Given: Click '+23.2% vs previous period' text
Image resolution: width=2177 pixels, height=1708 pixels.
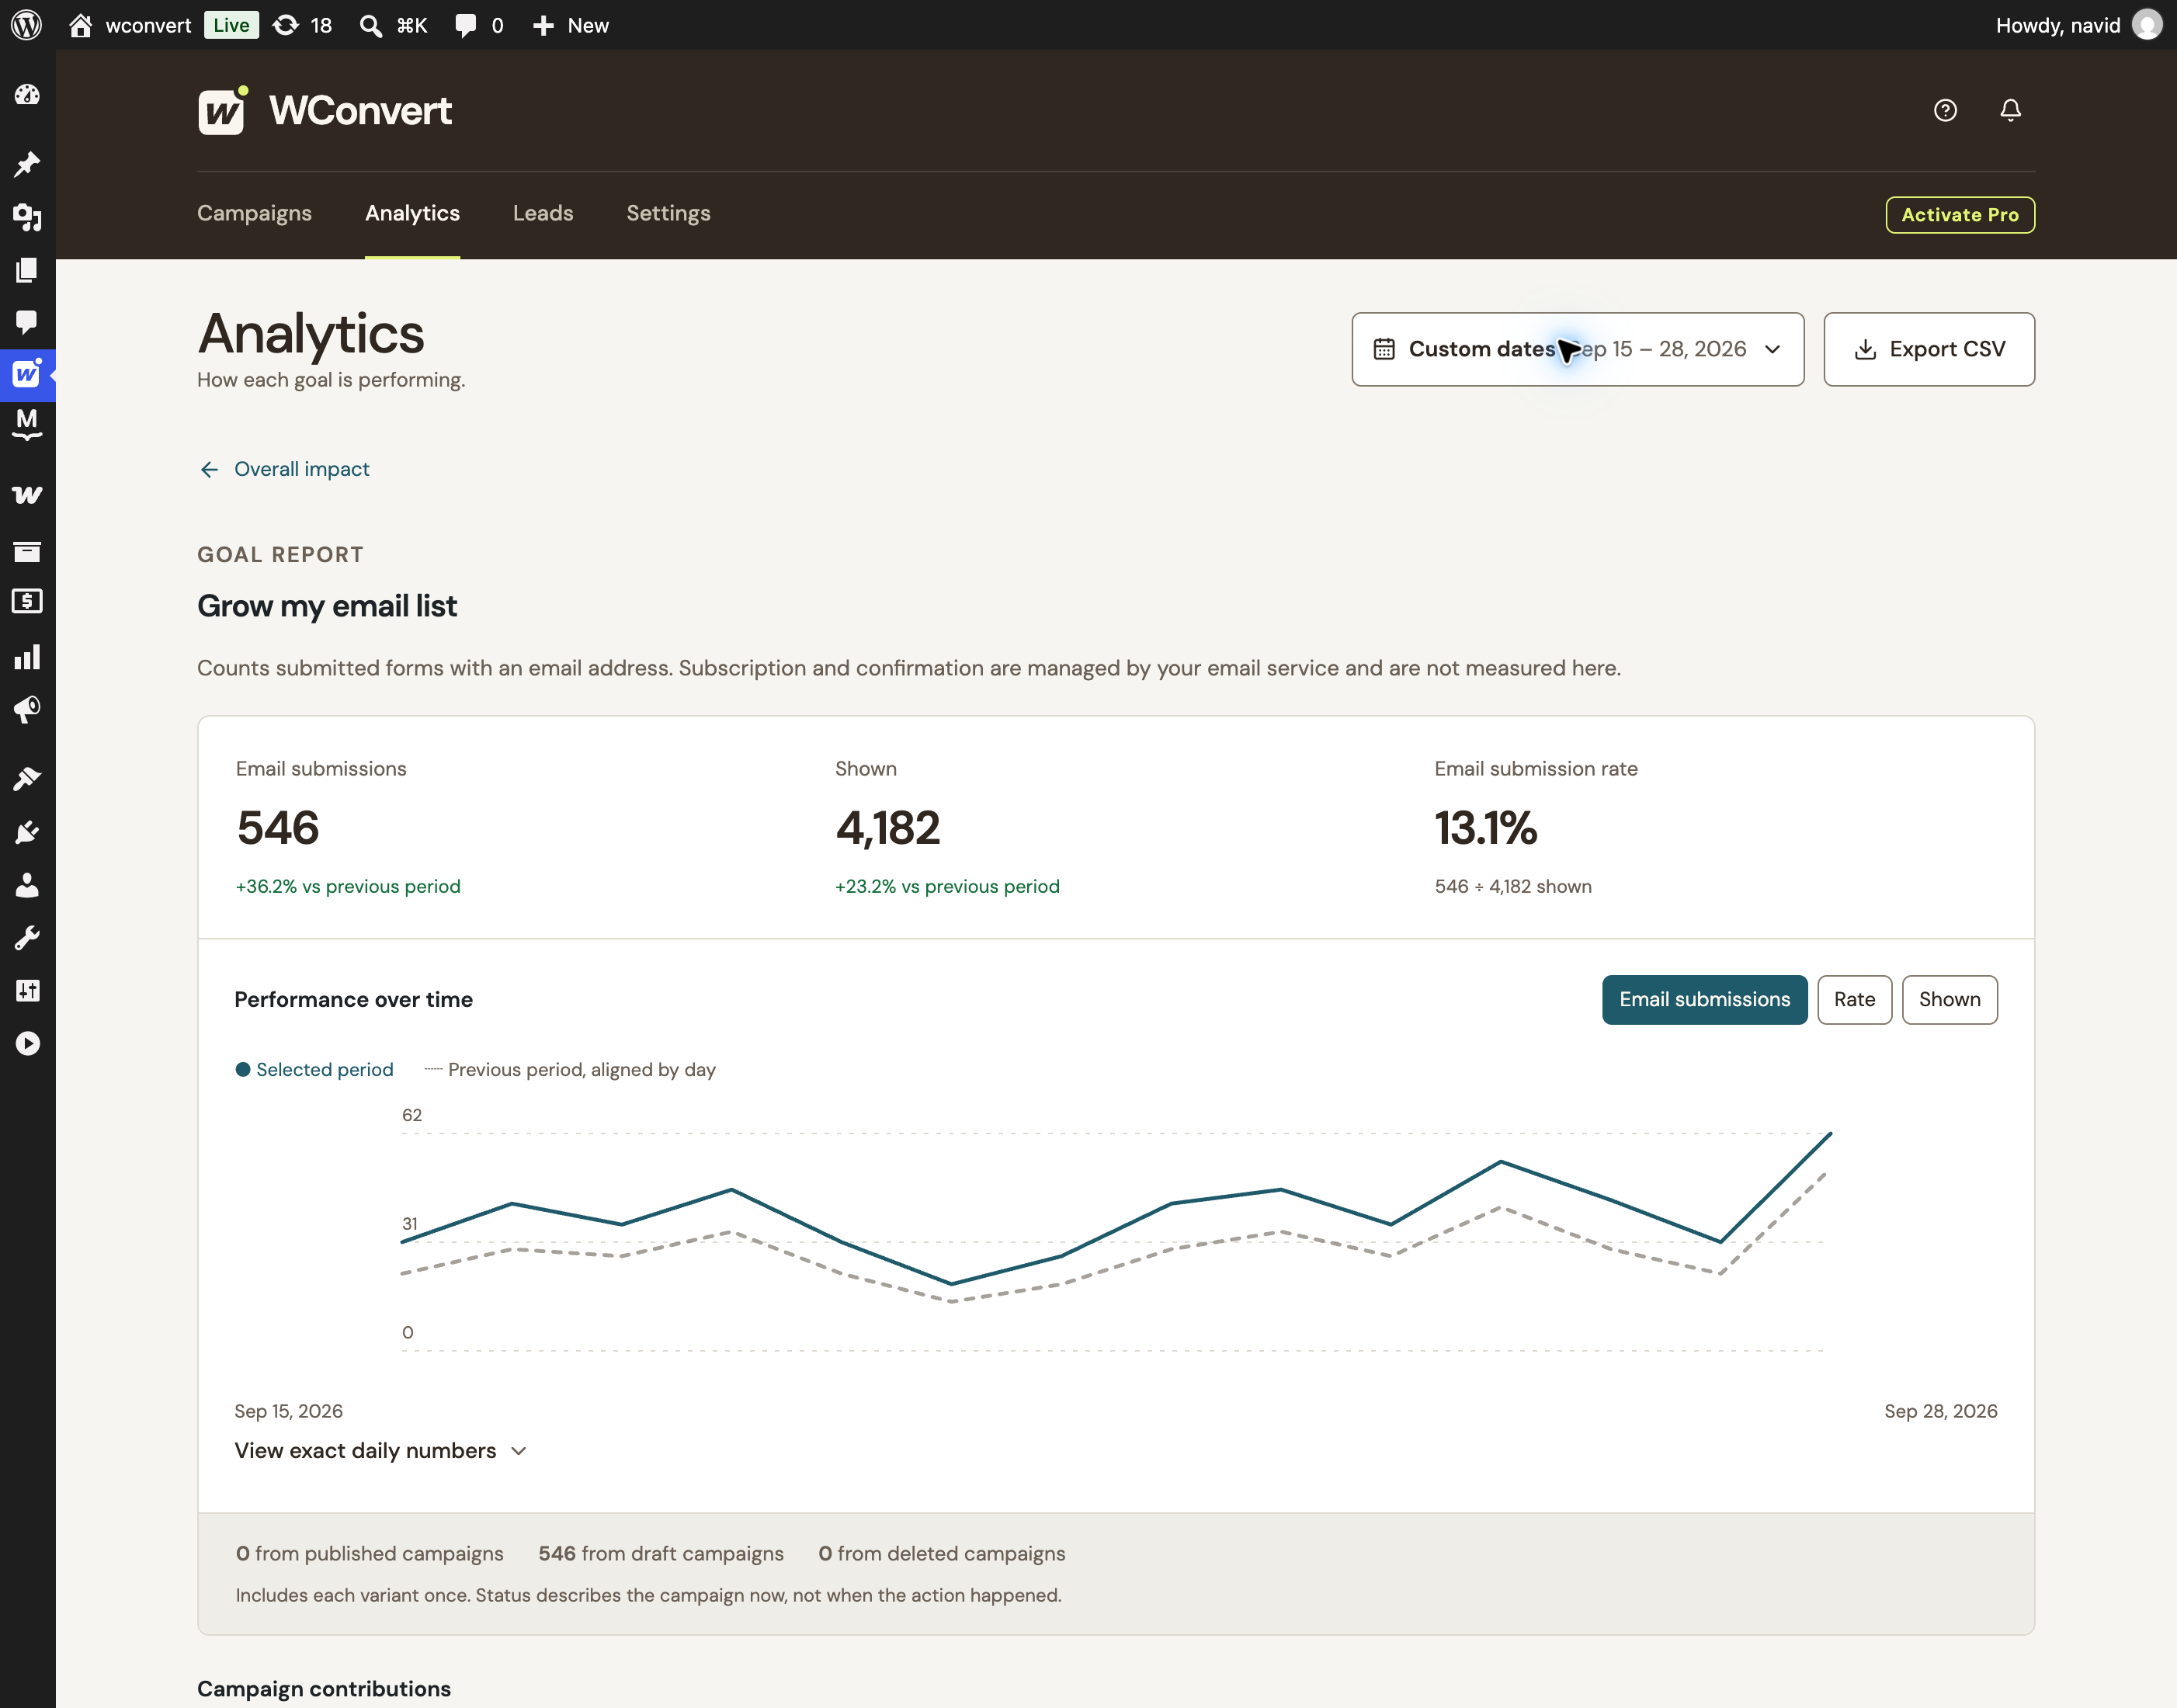Looking at the screenshot, I should click(x=947, y=886).
